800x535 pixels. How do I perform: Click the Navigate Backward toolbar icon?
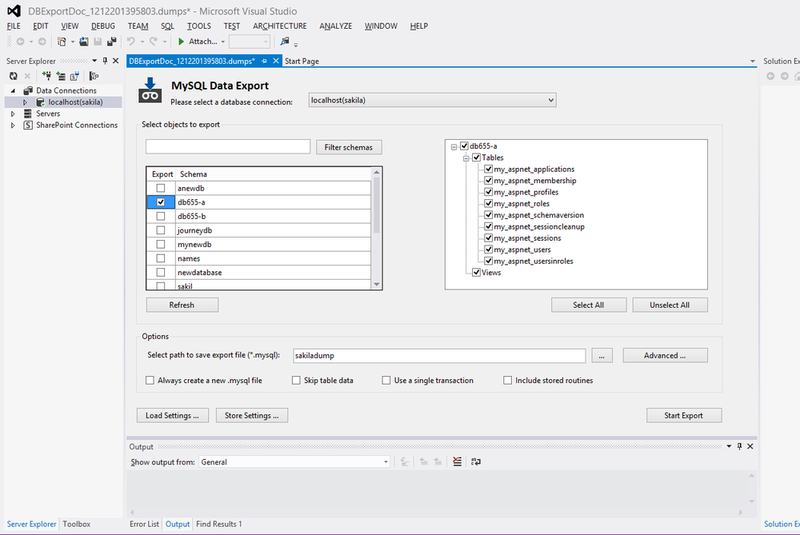20,42
